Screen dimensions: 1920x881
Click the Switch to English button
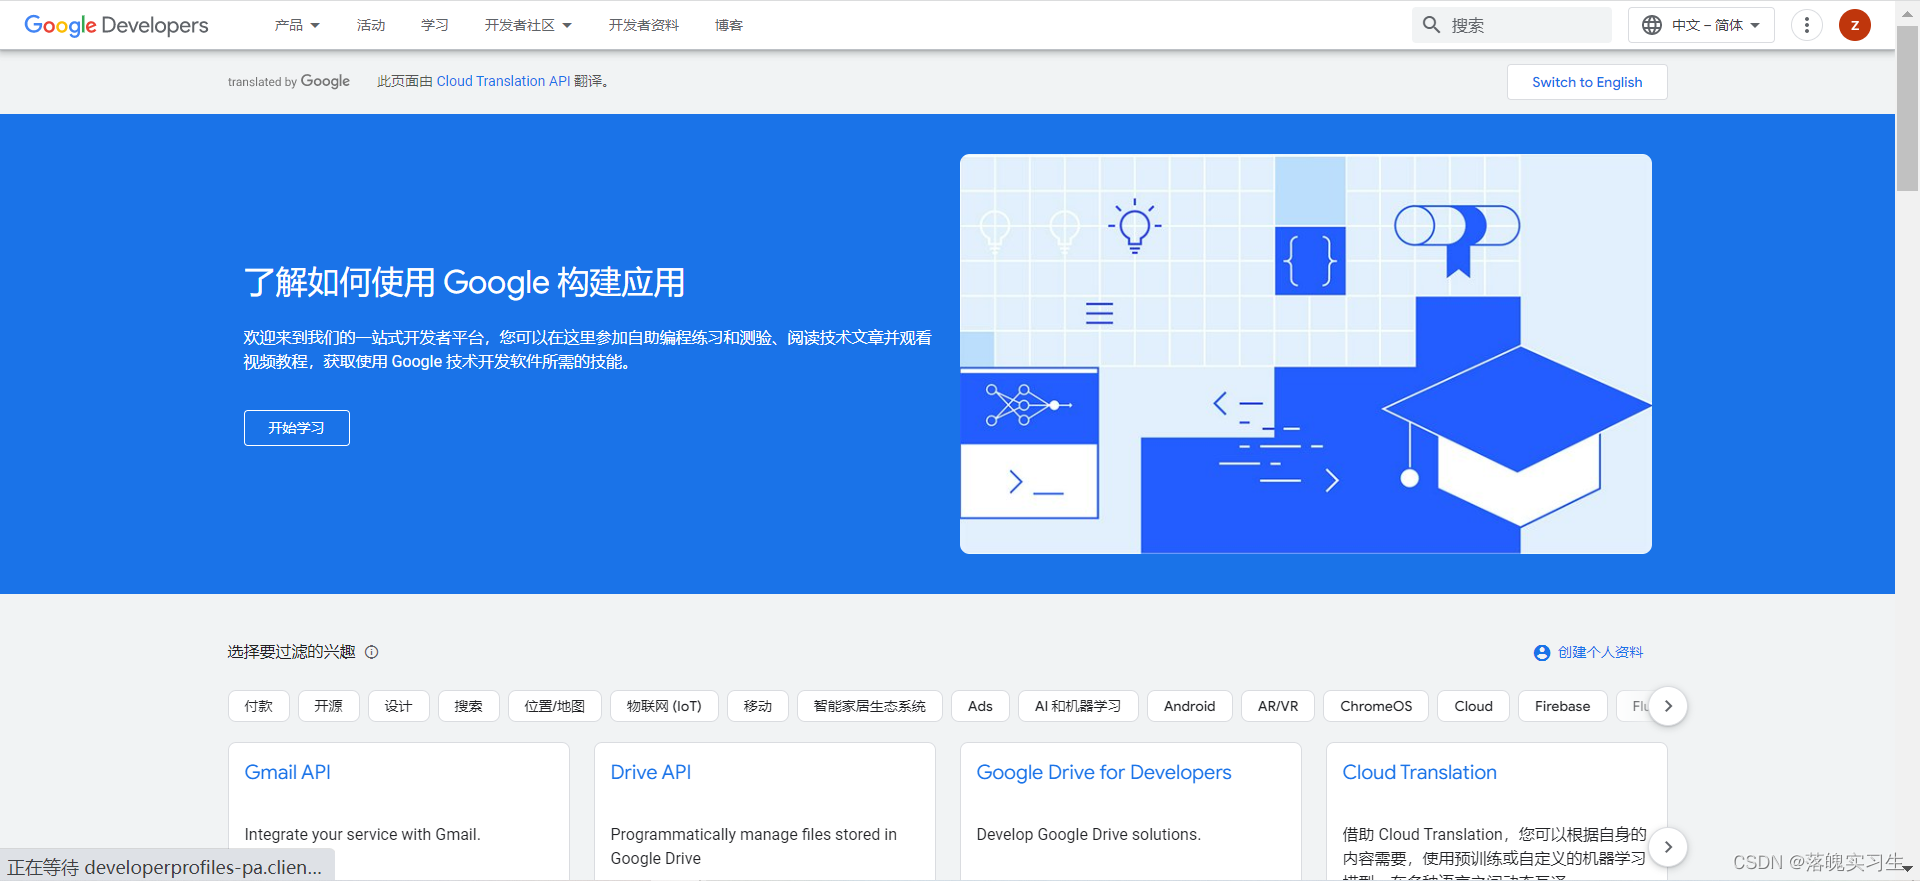click(x=1587, y=82)
